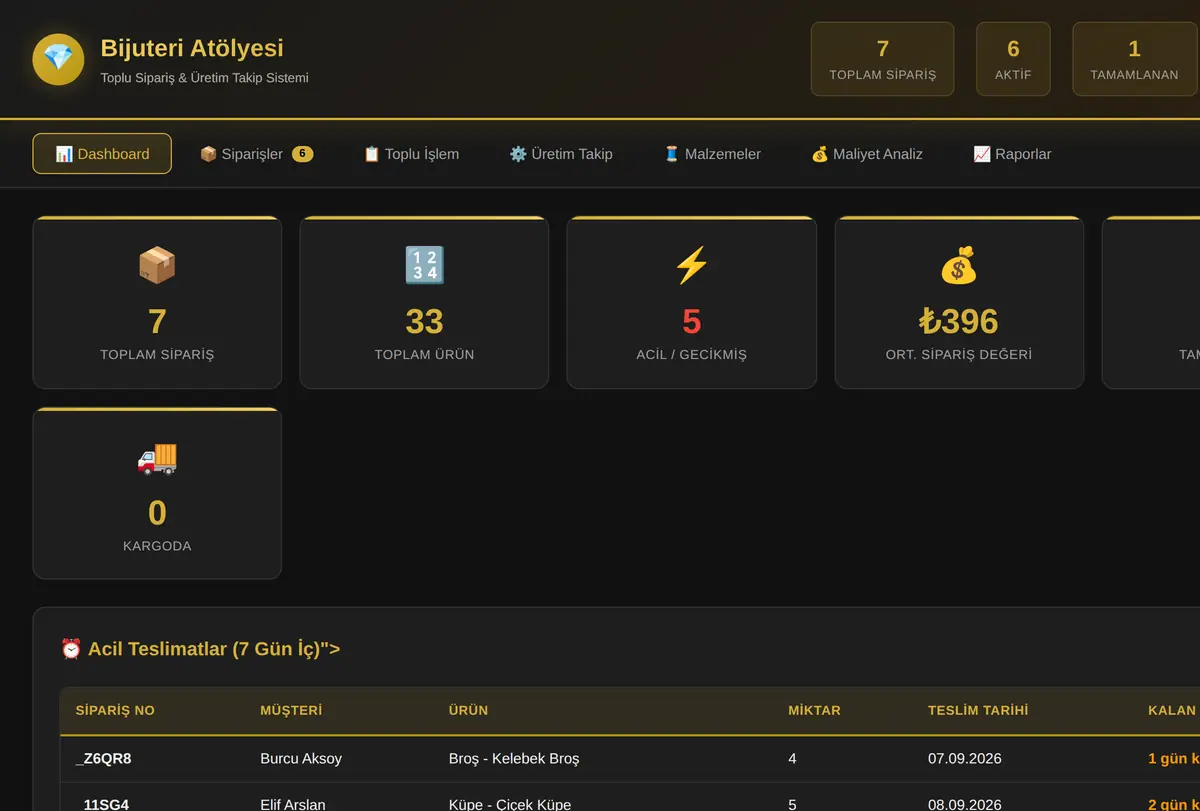Select the Malzemeler tab
The image size is (1200, 811).
(712, 154)
